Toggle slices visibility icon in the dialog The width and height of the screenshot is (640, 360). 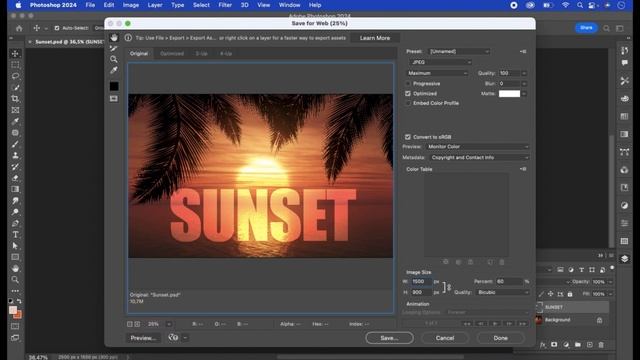click(114, 99)
